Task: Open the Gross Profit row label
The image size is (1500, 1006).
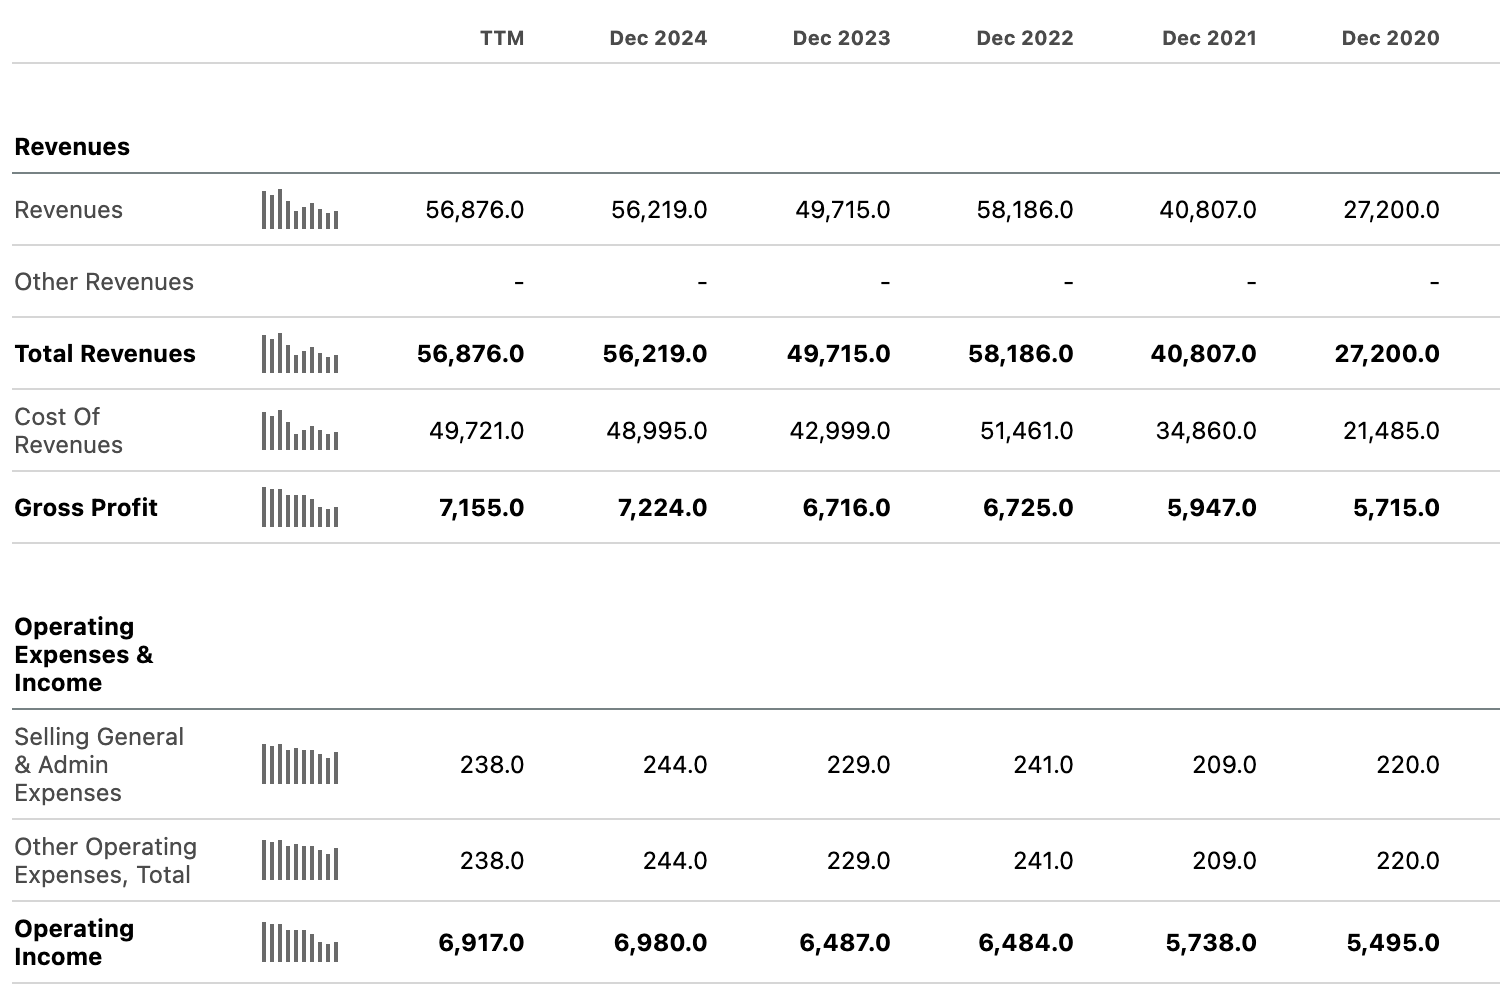Action: [x=86, y=508]
